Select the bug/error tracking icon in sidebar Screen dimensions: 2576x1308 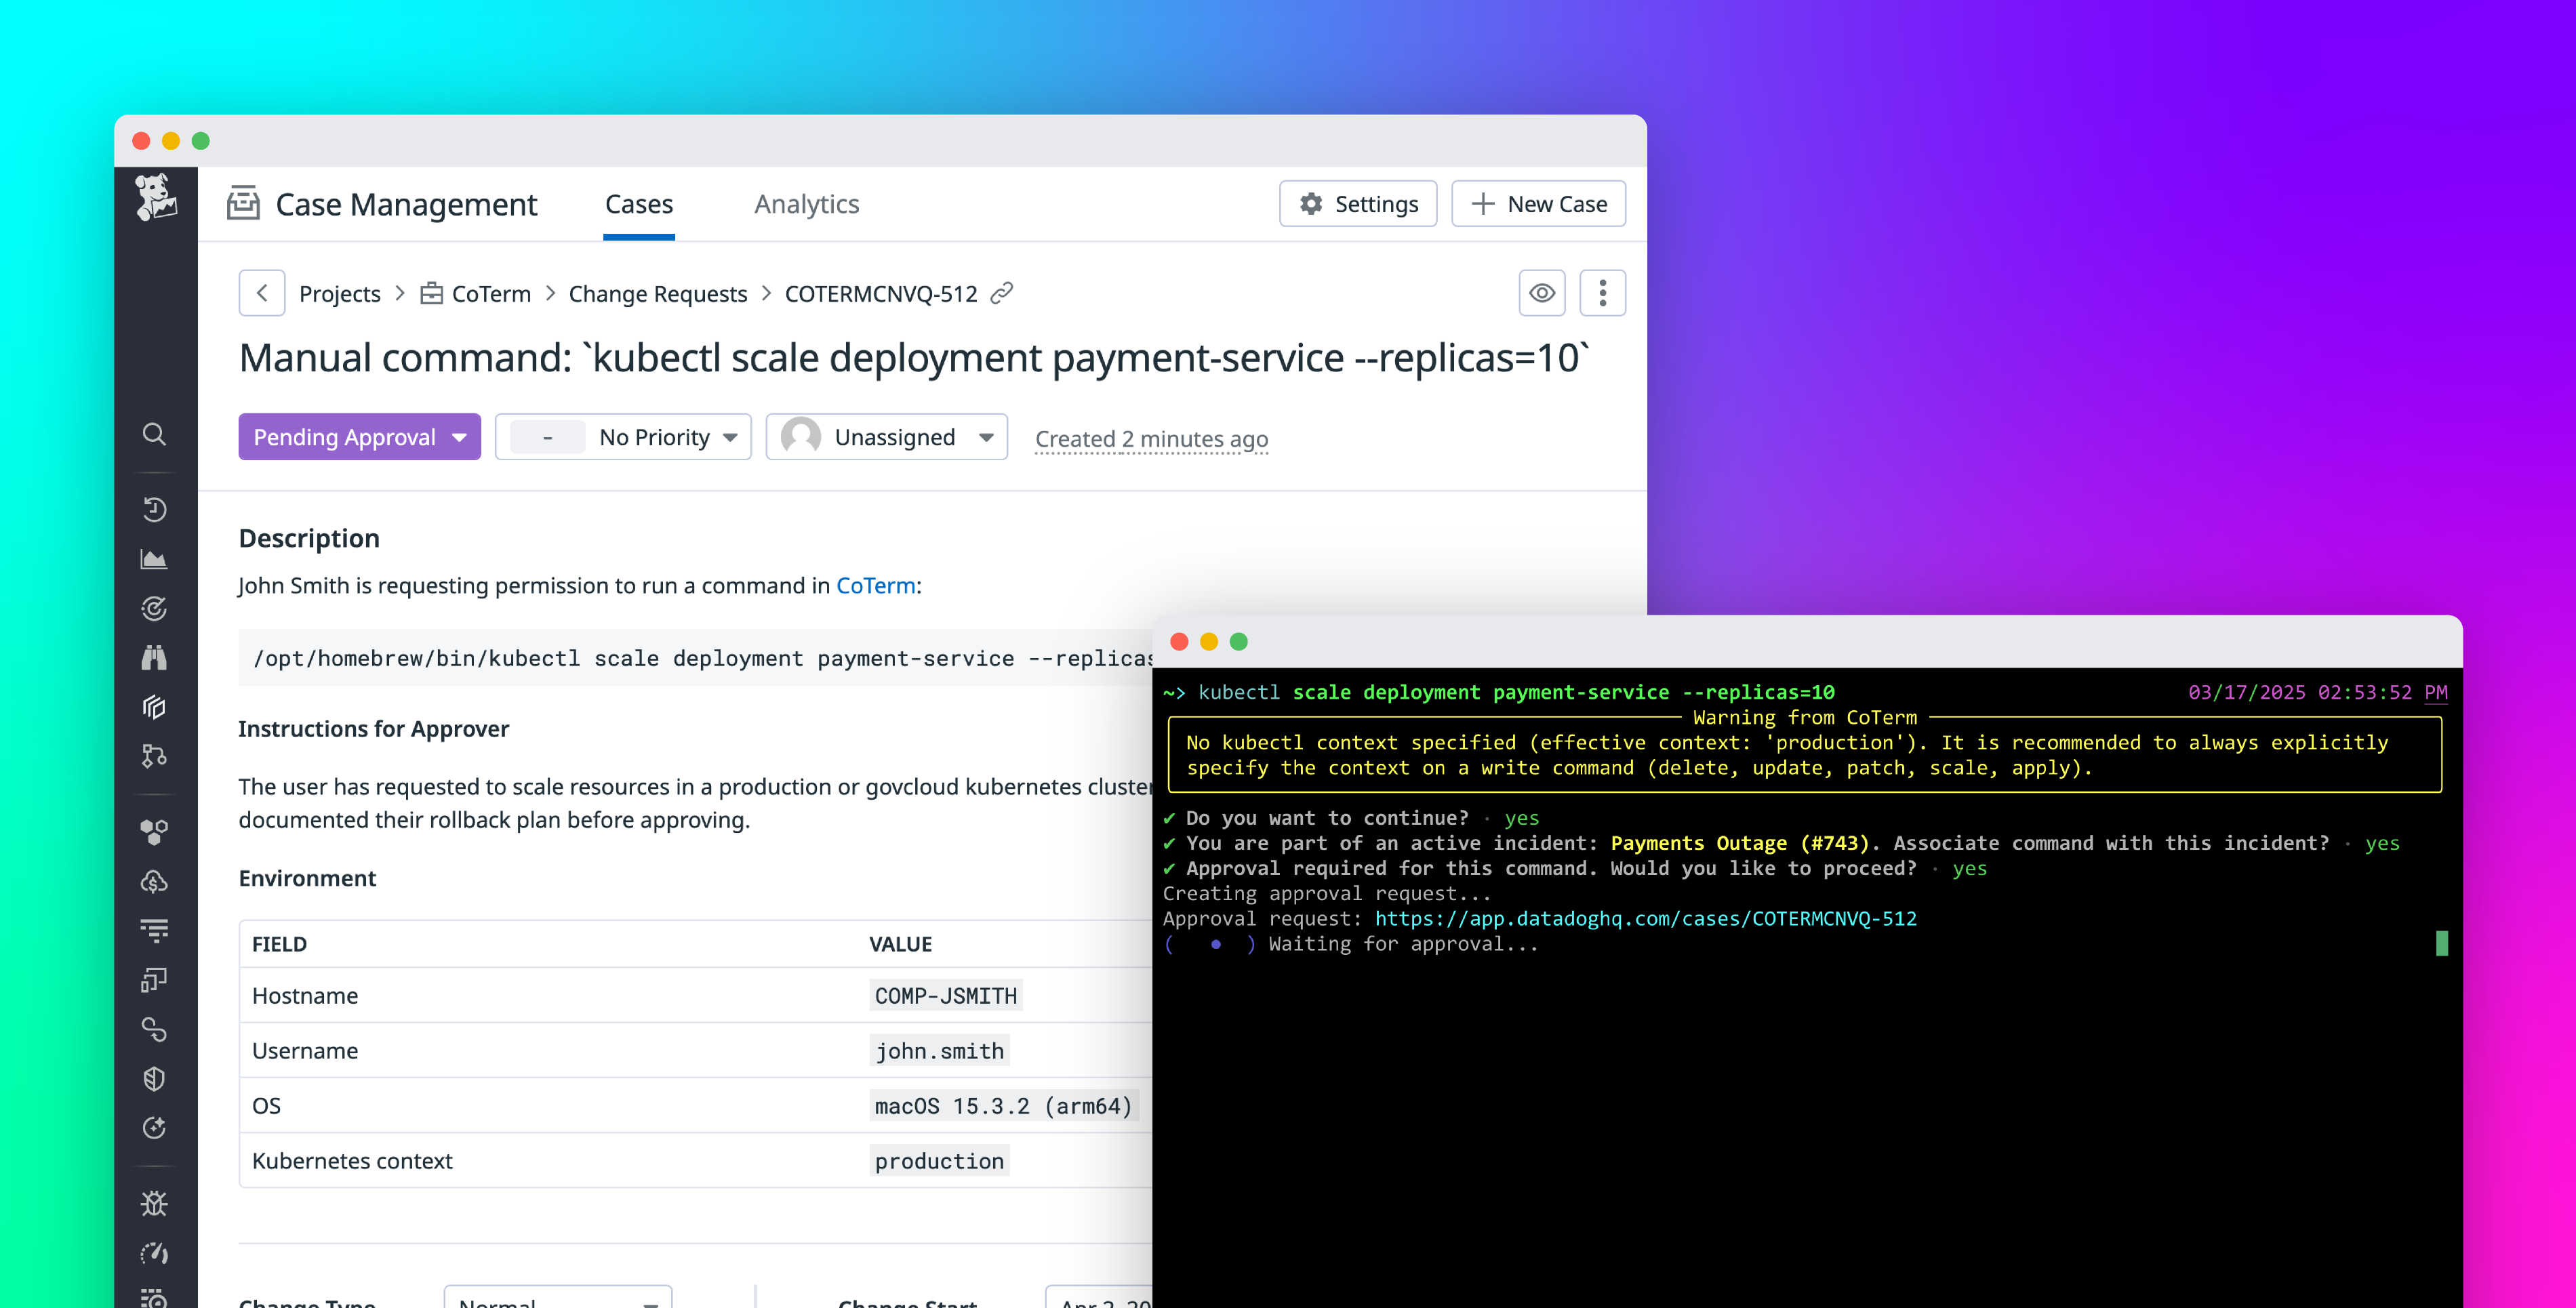[154, 1203]
